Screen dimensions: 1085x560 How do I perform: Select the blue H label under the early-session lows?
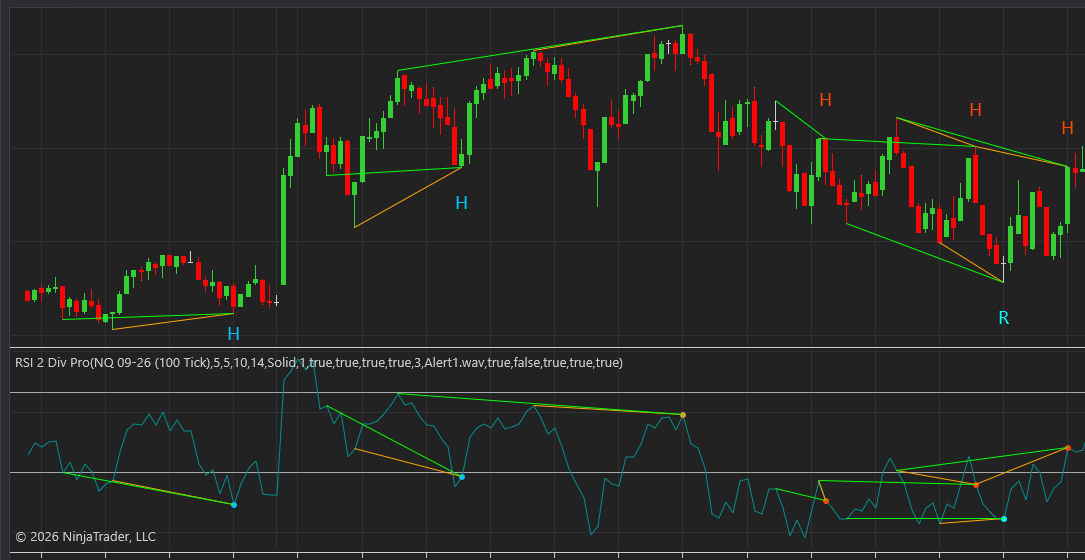pyautogui.click(x=234, y=334)
